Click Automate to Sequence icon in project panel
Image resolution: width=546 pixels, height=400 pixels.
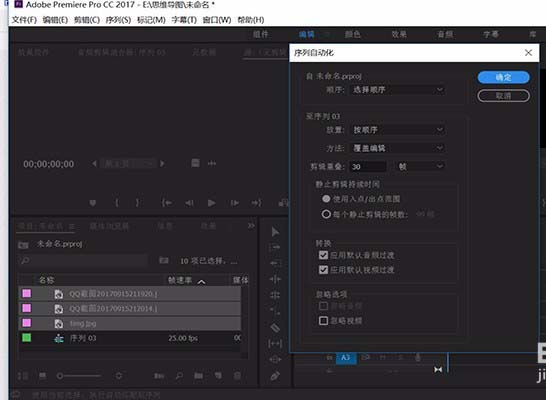159,376
